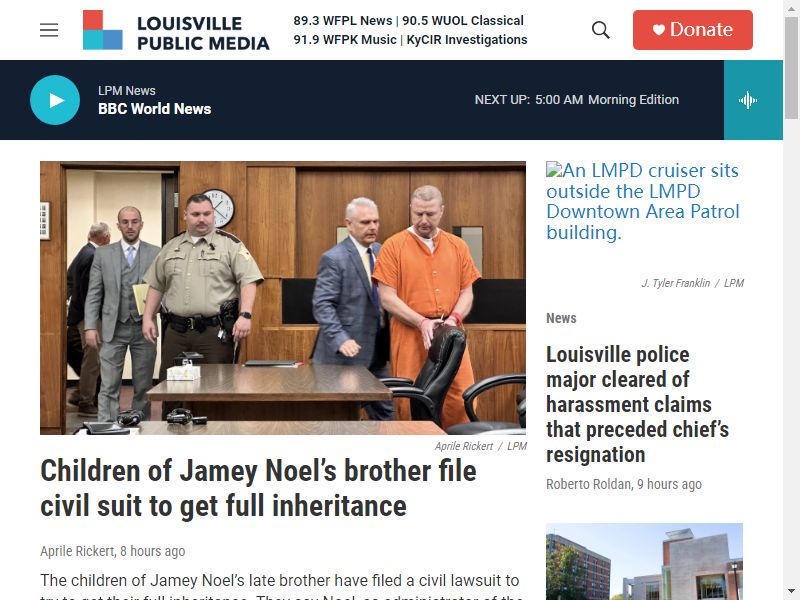
Task: Open KyCIR Investigations
Action: [467, 40]
